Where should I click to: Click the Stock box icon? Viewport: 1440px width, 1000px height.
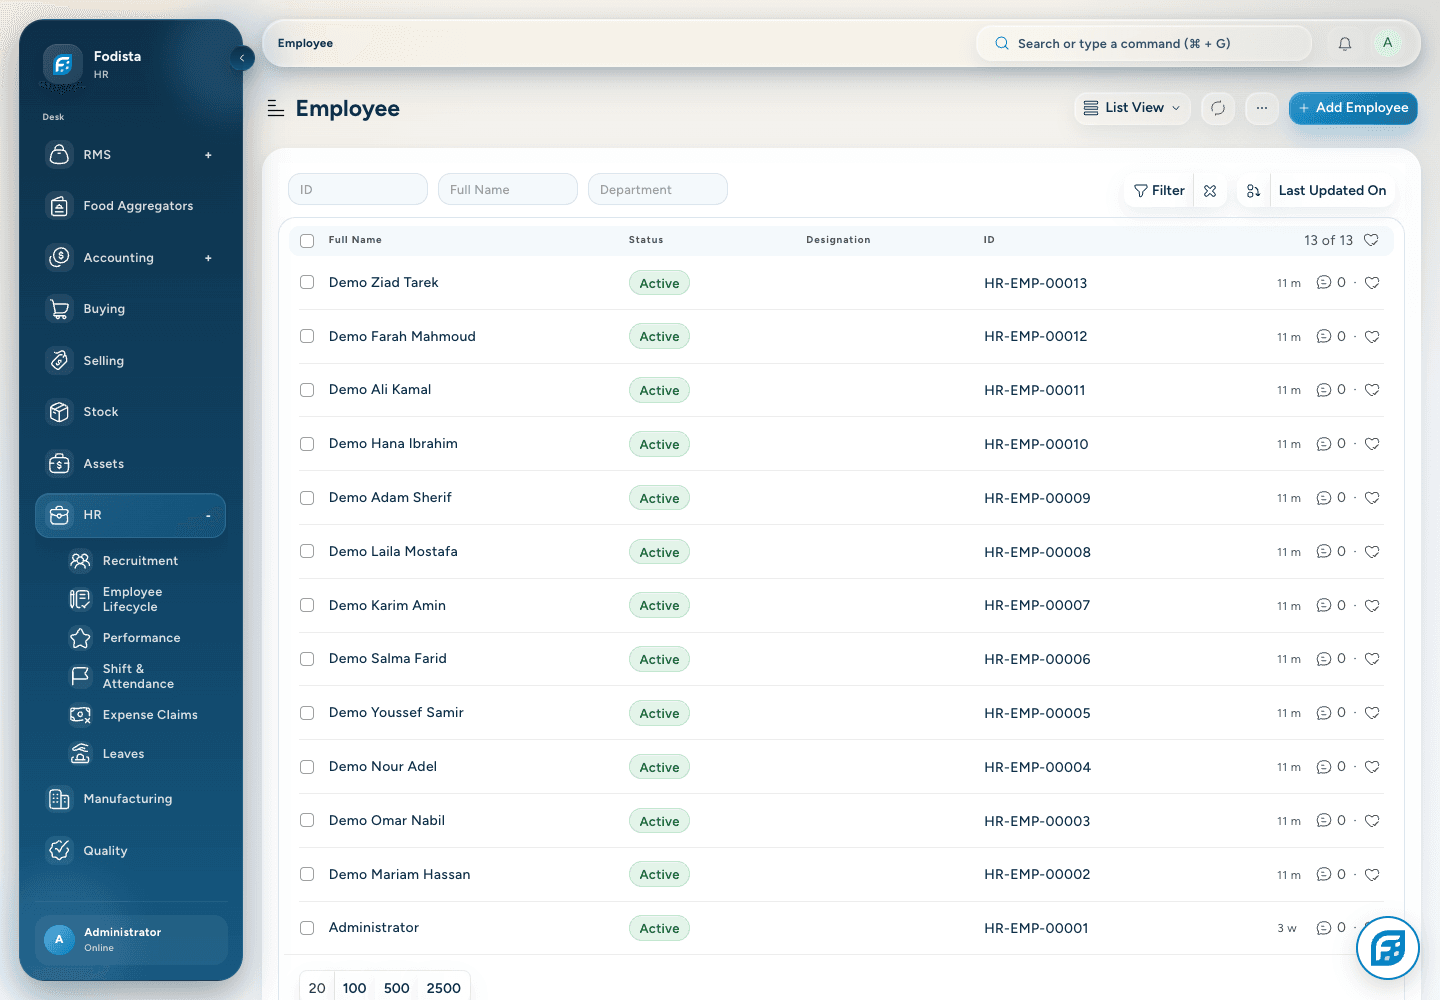[60, 412]
